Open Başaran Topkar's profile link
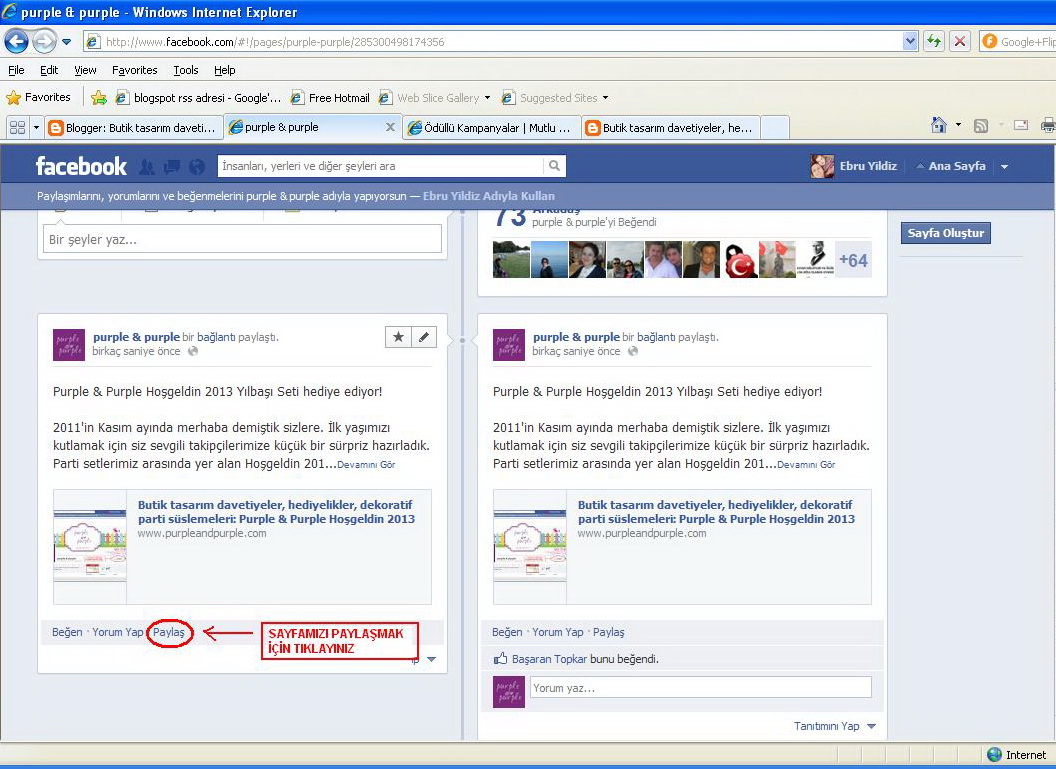The height and width of the screenshot is (769, 1056). [x=550, y=659]
